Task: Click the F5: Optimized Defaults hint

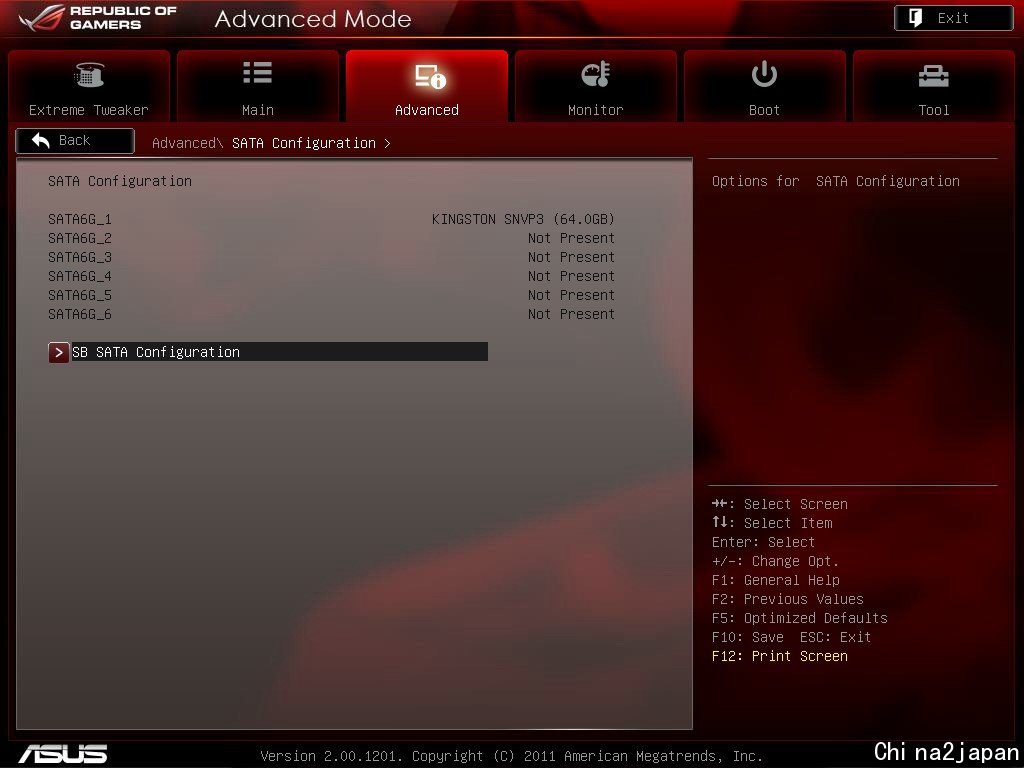Action: tap(800, 618)
